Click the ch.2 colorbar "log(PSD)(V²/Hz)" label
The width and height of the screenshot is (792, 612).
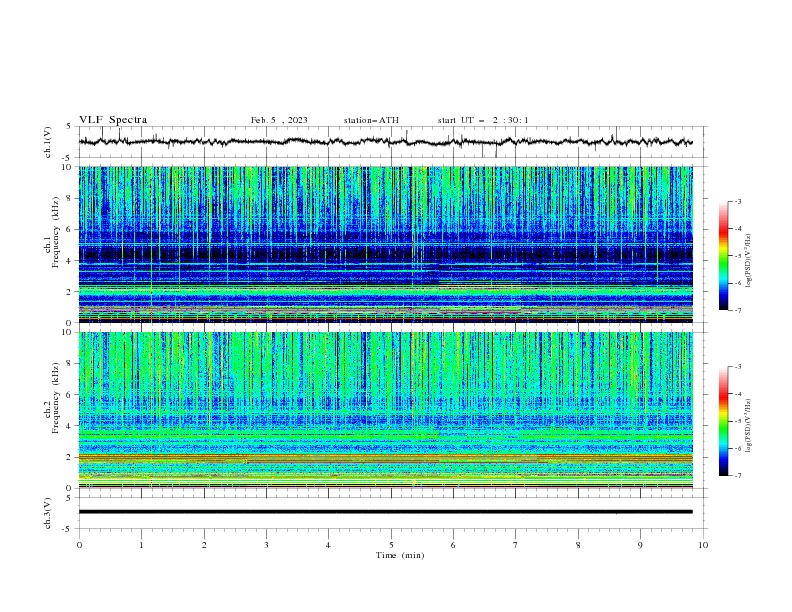click(x=750, y=425)
